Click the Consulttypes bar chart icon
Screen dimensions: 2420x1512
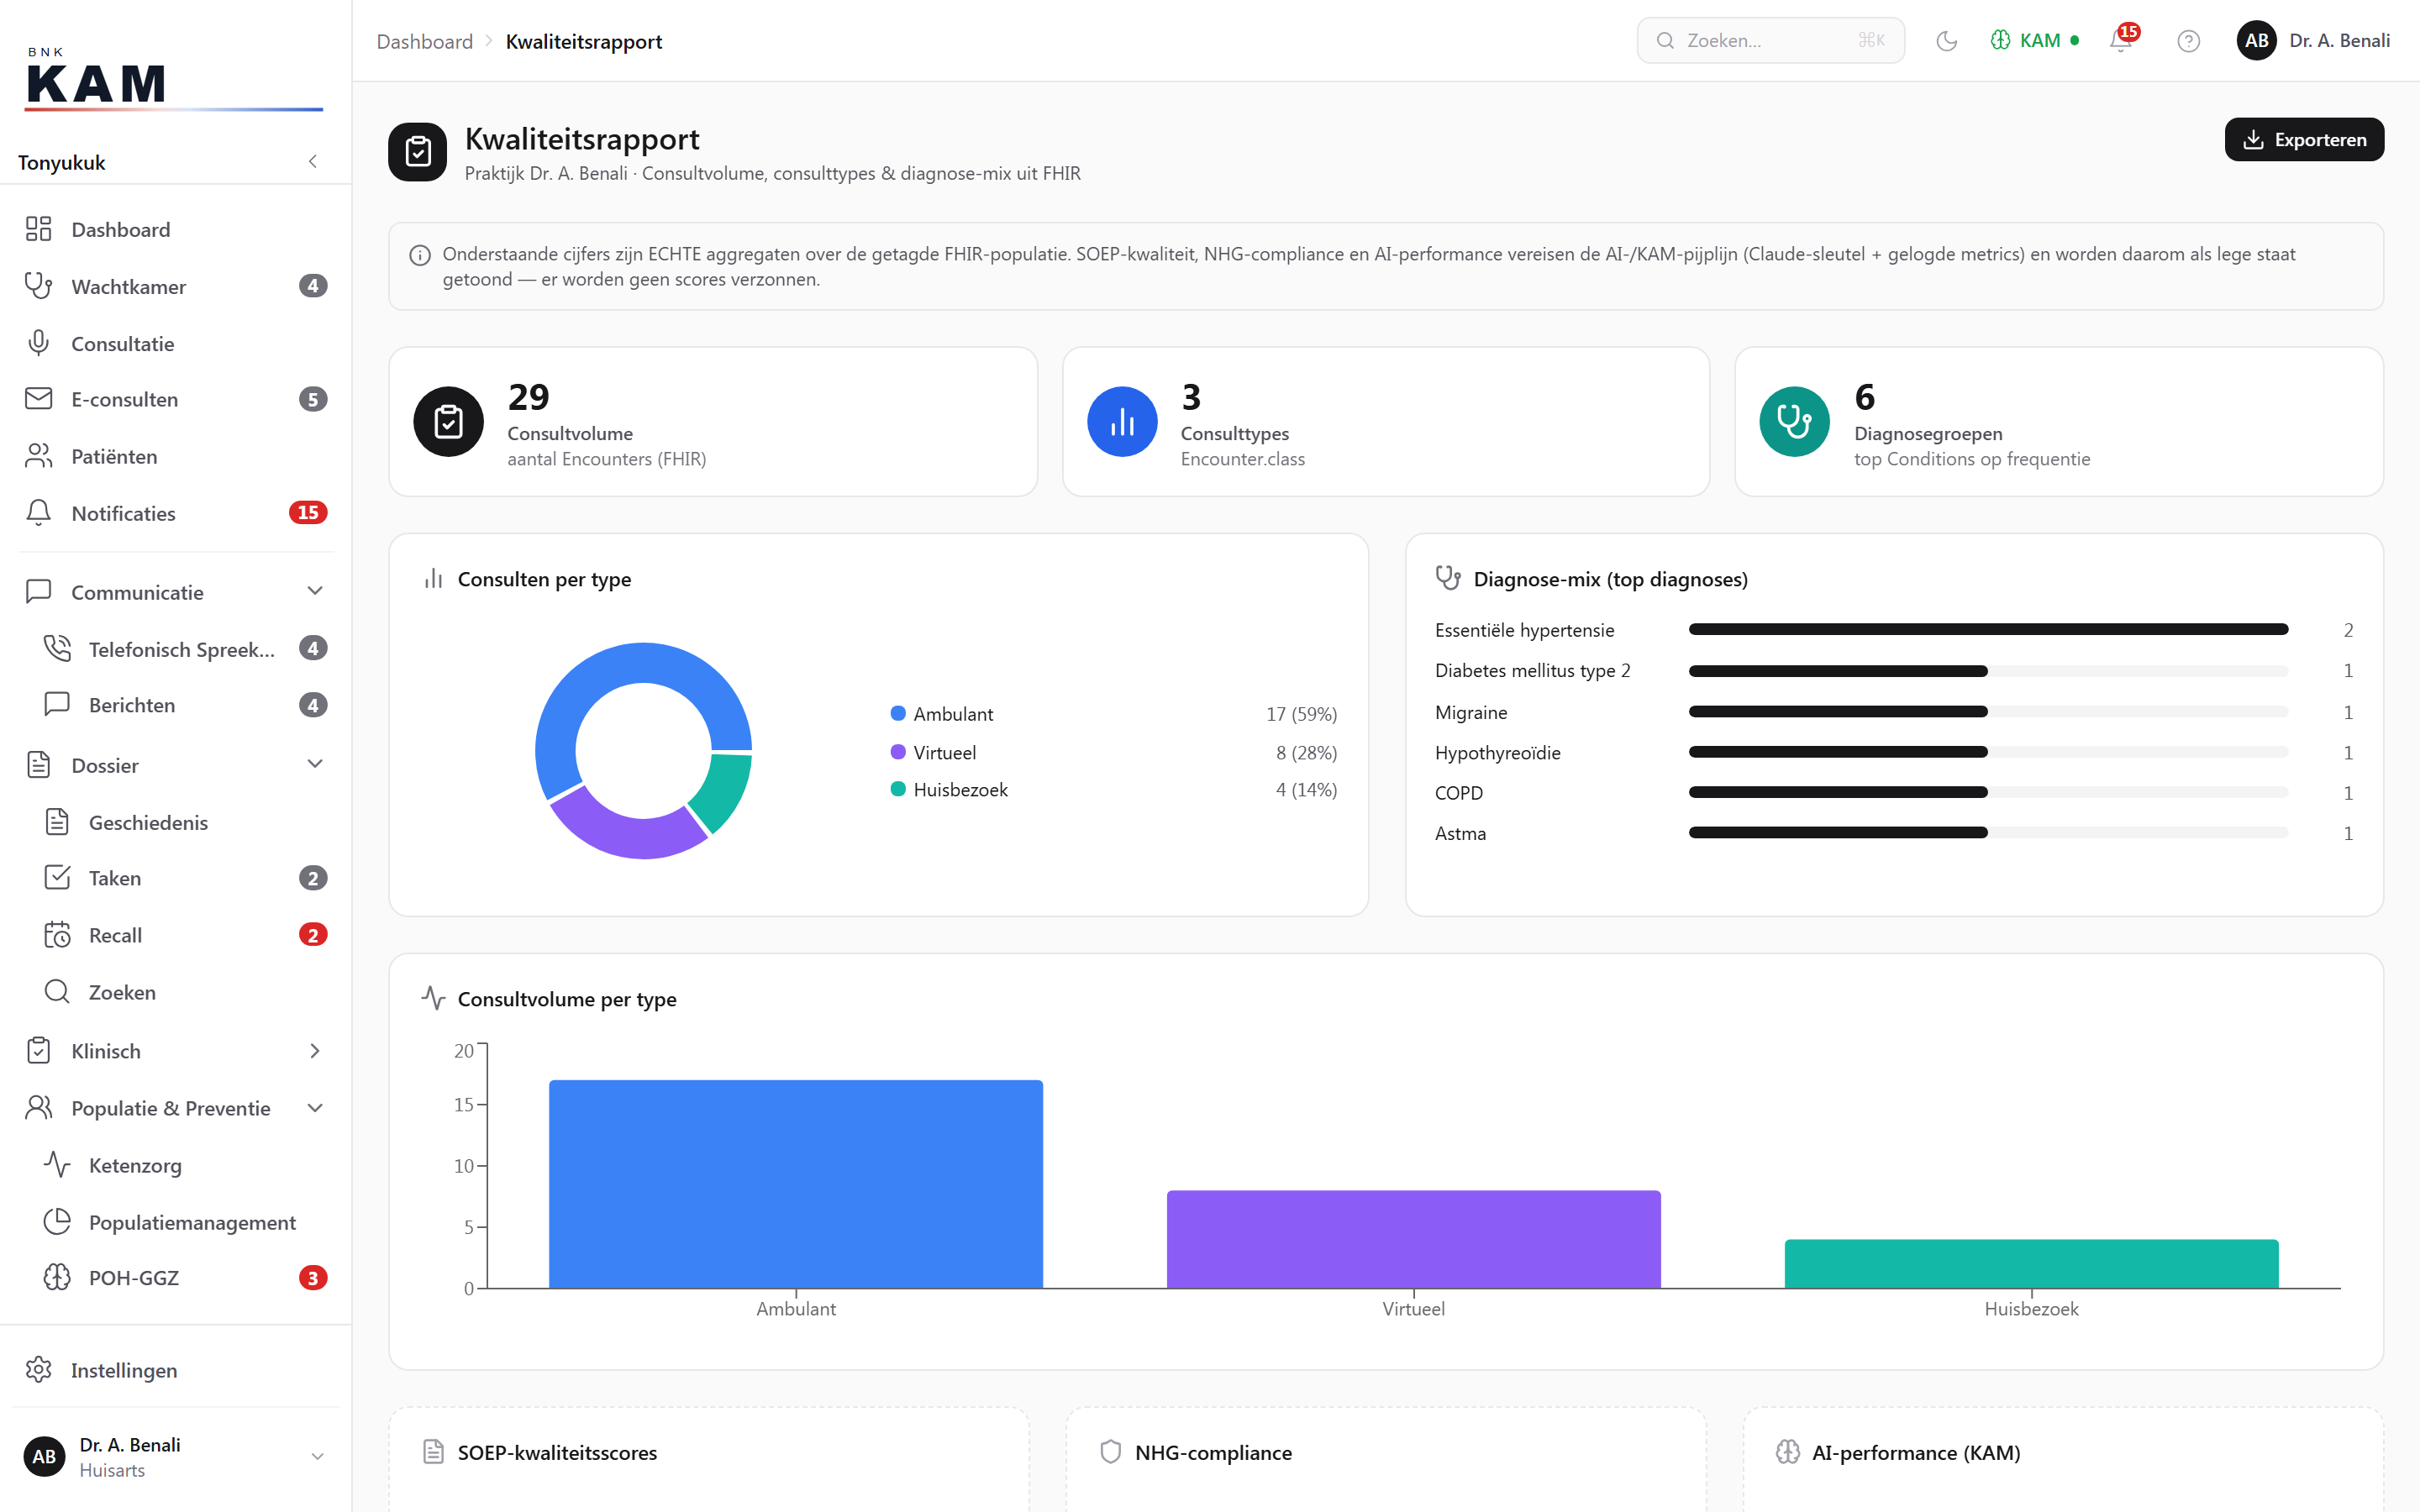point(1122,422)
